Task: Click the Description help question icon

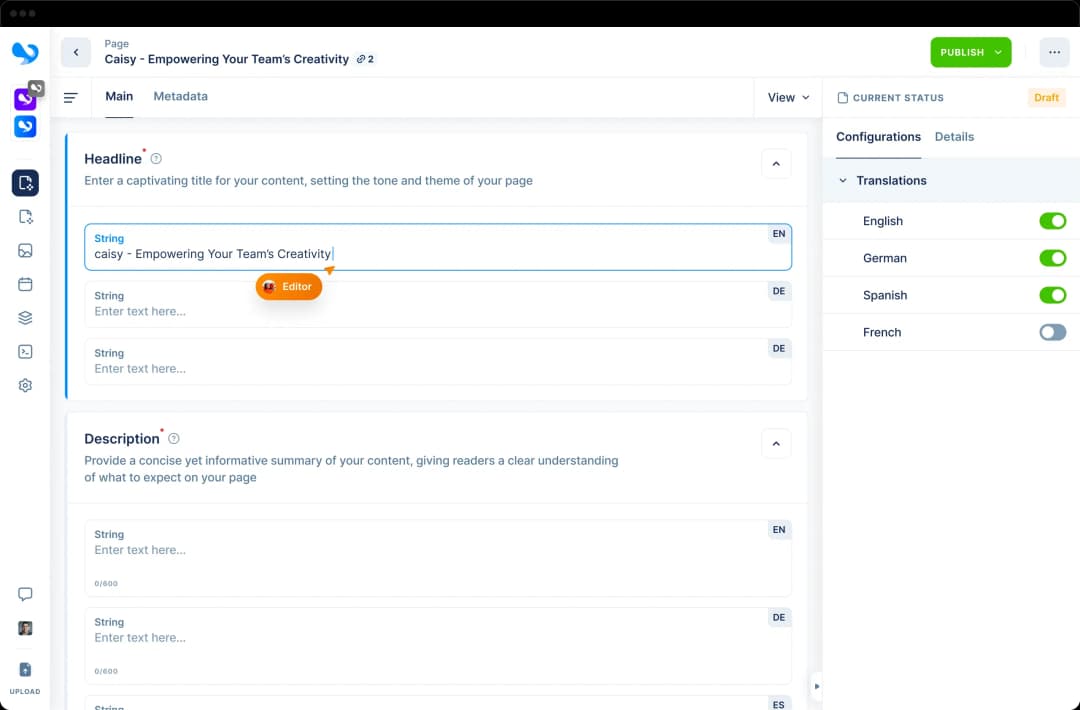Action: coord(174,439)
